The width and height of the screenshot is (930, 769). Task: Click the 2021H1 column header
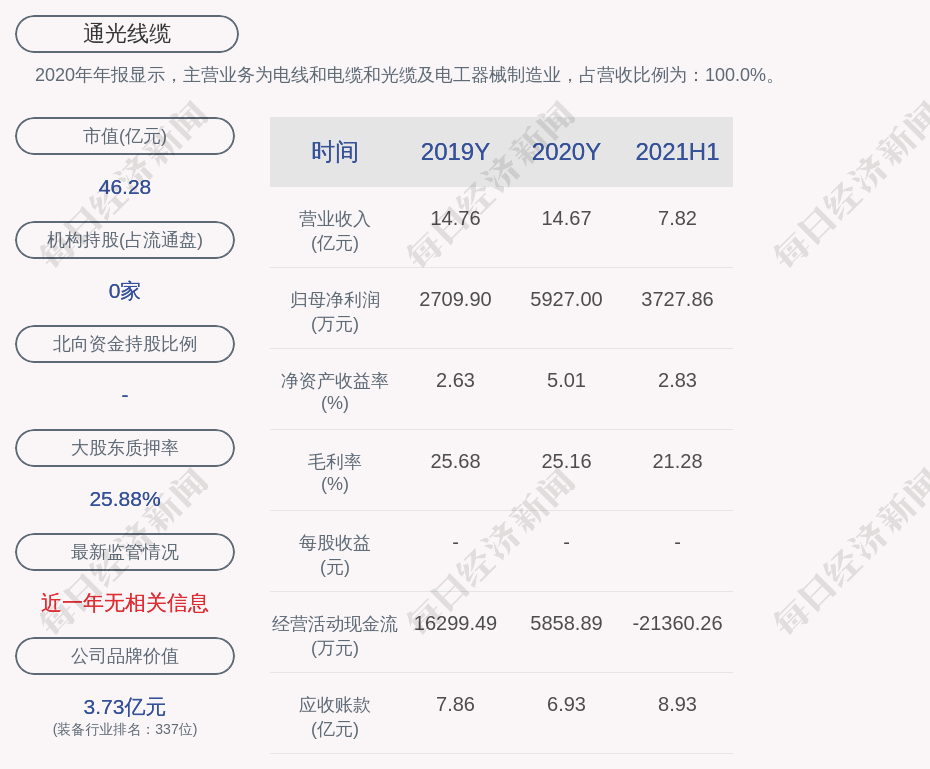(677, 152)
